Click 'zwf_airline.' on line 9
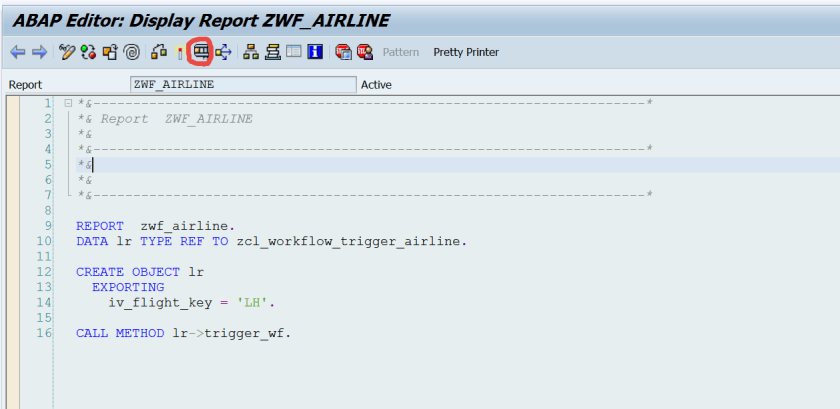 (x=188, y=226)
